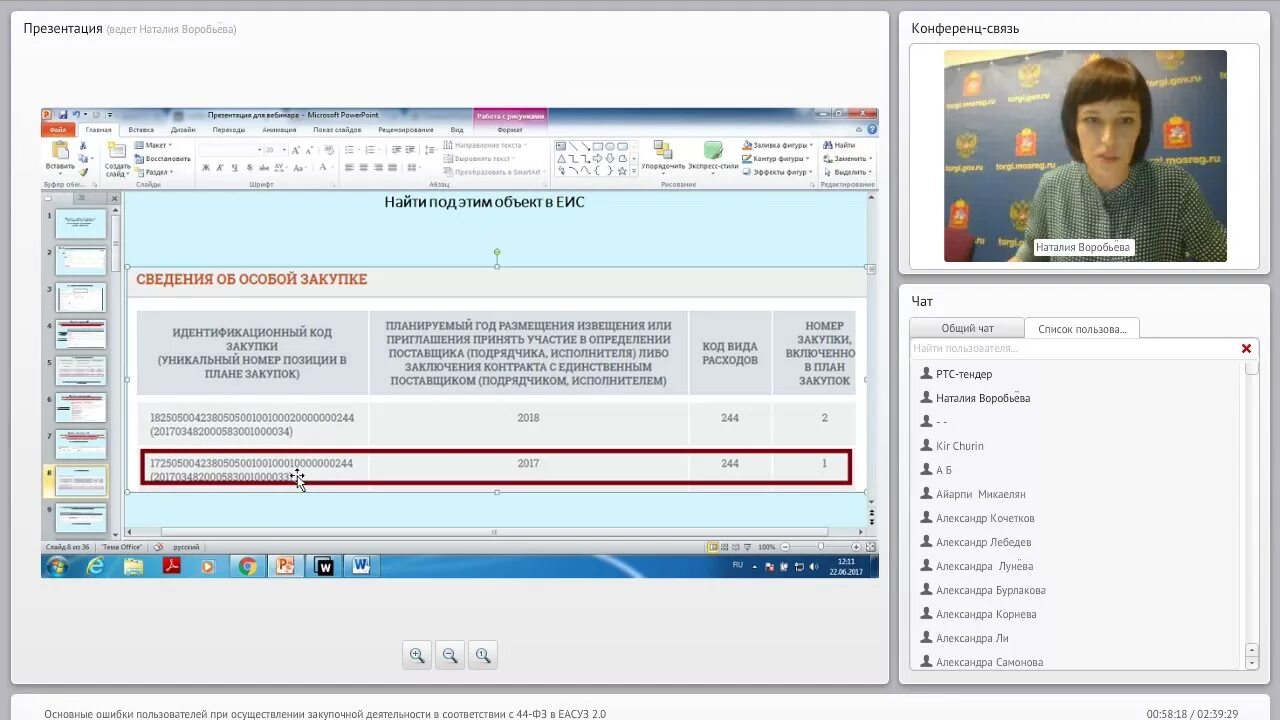Select the oval shape in shapes gallery

(610, 146)
